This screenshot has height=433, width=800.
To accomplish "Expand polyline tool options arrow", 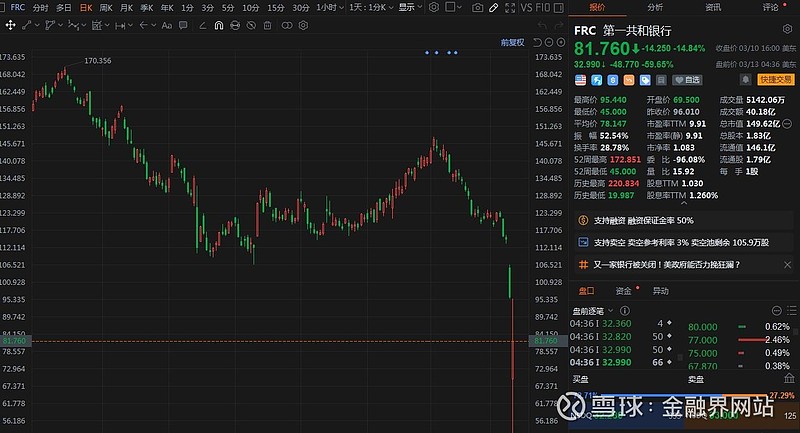I will (61, 26).
